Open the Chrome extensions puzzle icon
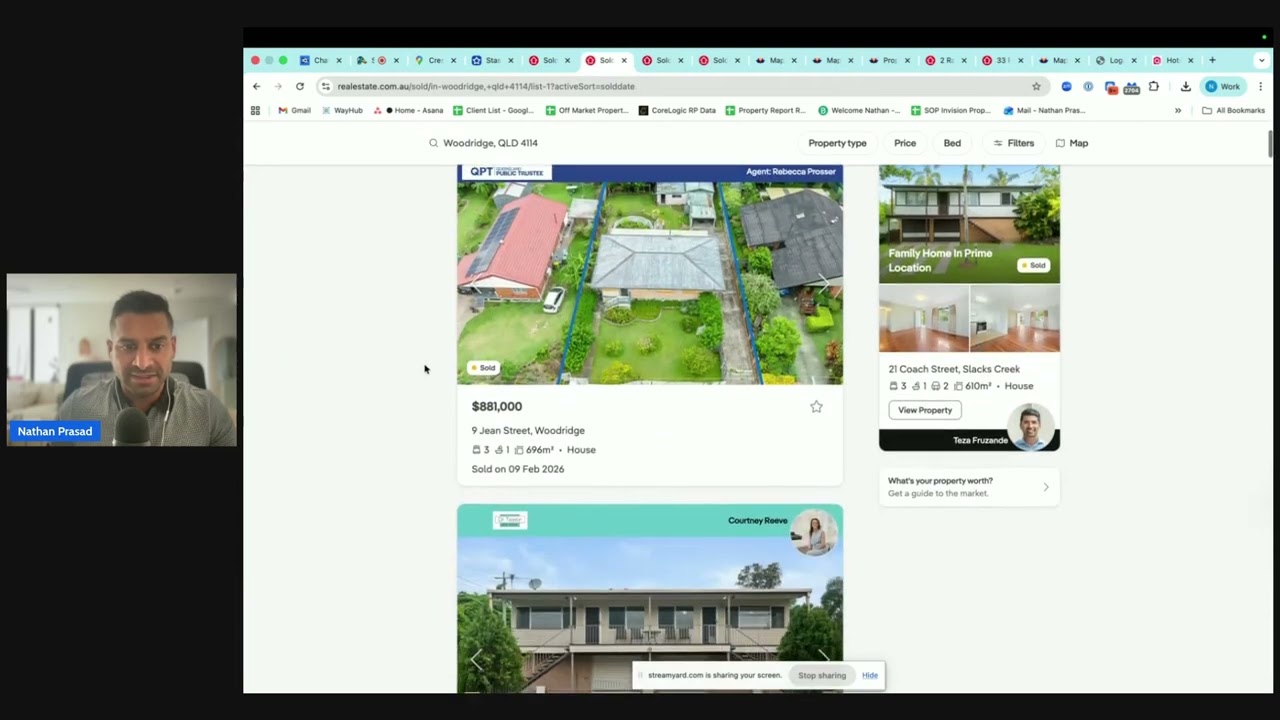This screenshot has width=1280, height=720. click(x=1153, y=86)
